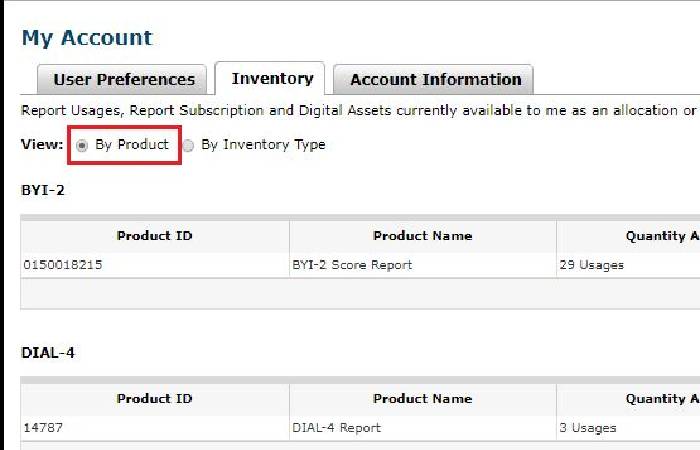Viewport: 700px width, 450px height.
Task: Open the User Preferences tab
Action: (x=124, y=80)
